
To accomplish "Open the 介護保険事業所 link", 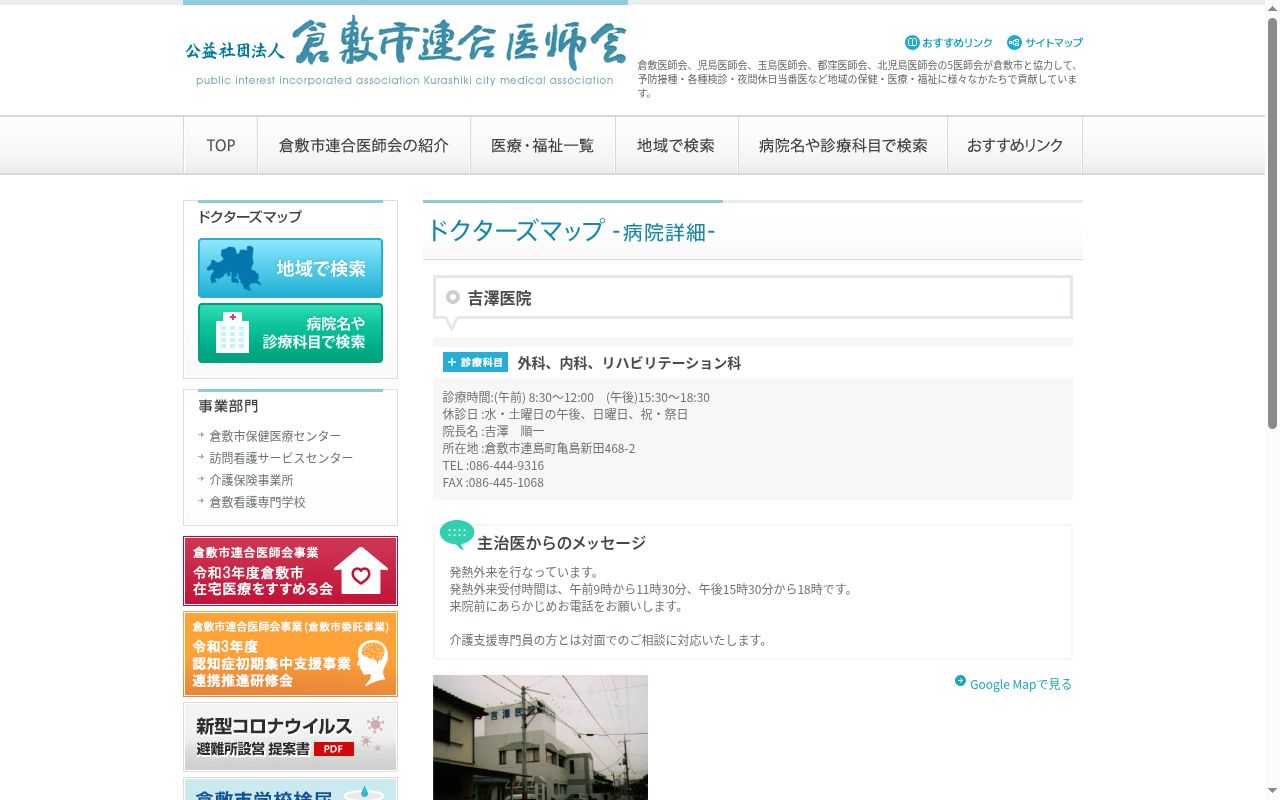I will [x=251, y=480].
